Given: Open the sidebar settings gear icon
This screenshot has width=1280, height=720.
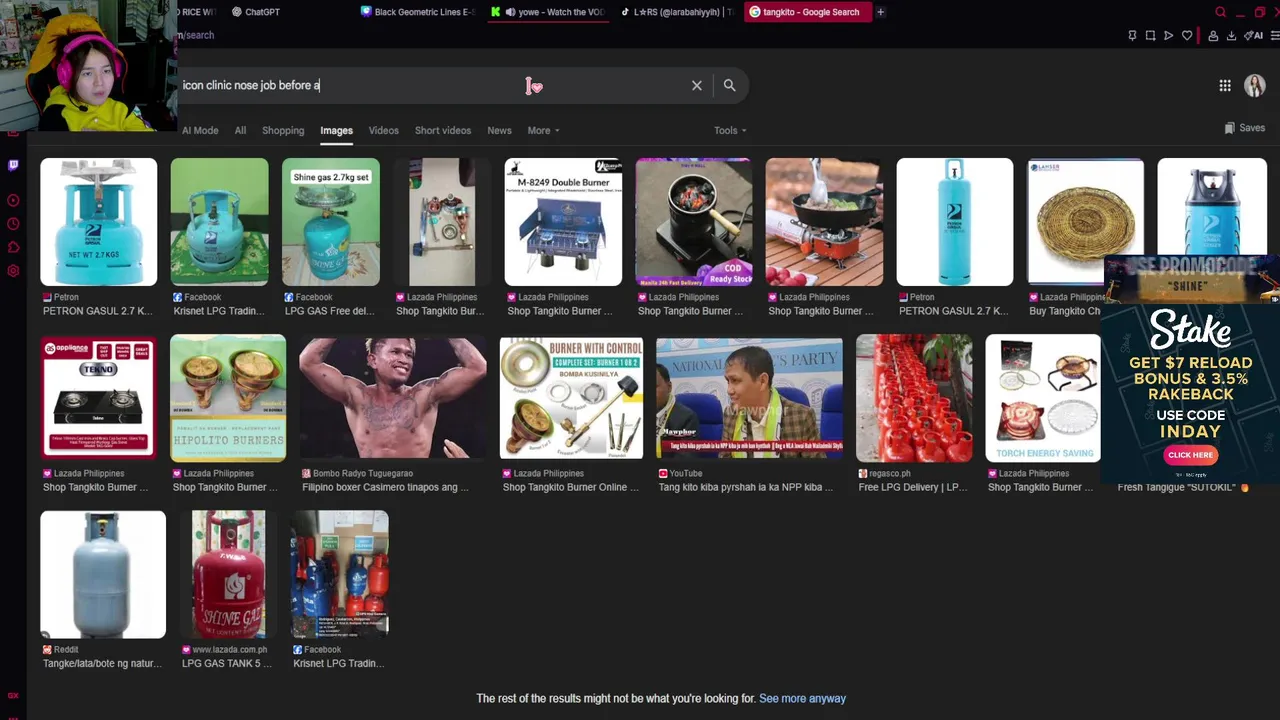Looking at the screenshot, I should coord(13,271).
